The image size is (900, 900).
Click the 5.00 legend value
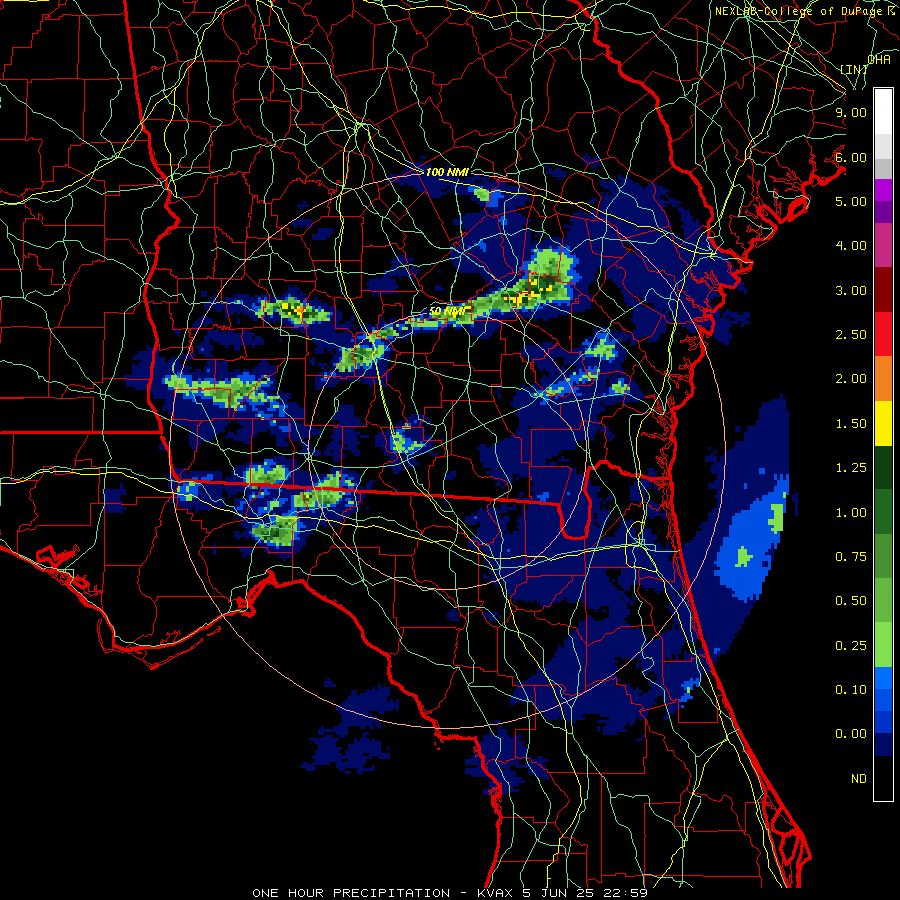pos(851,201)
